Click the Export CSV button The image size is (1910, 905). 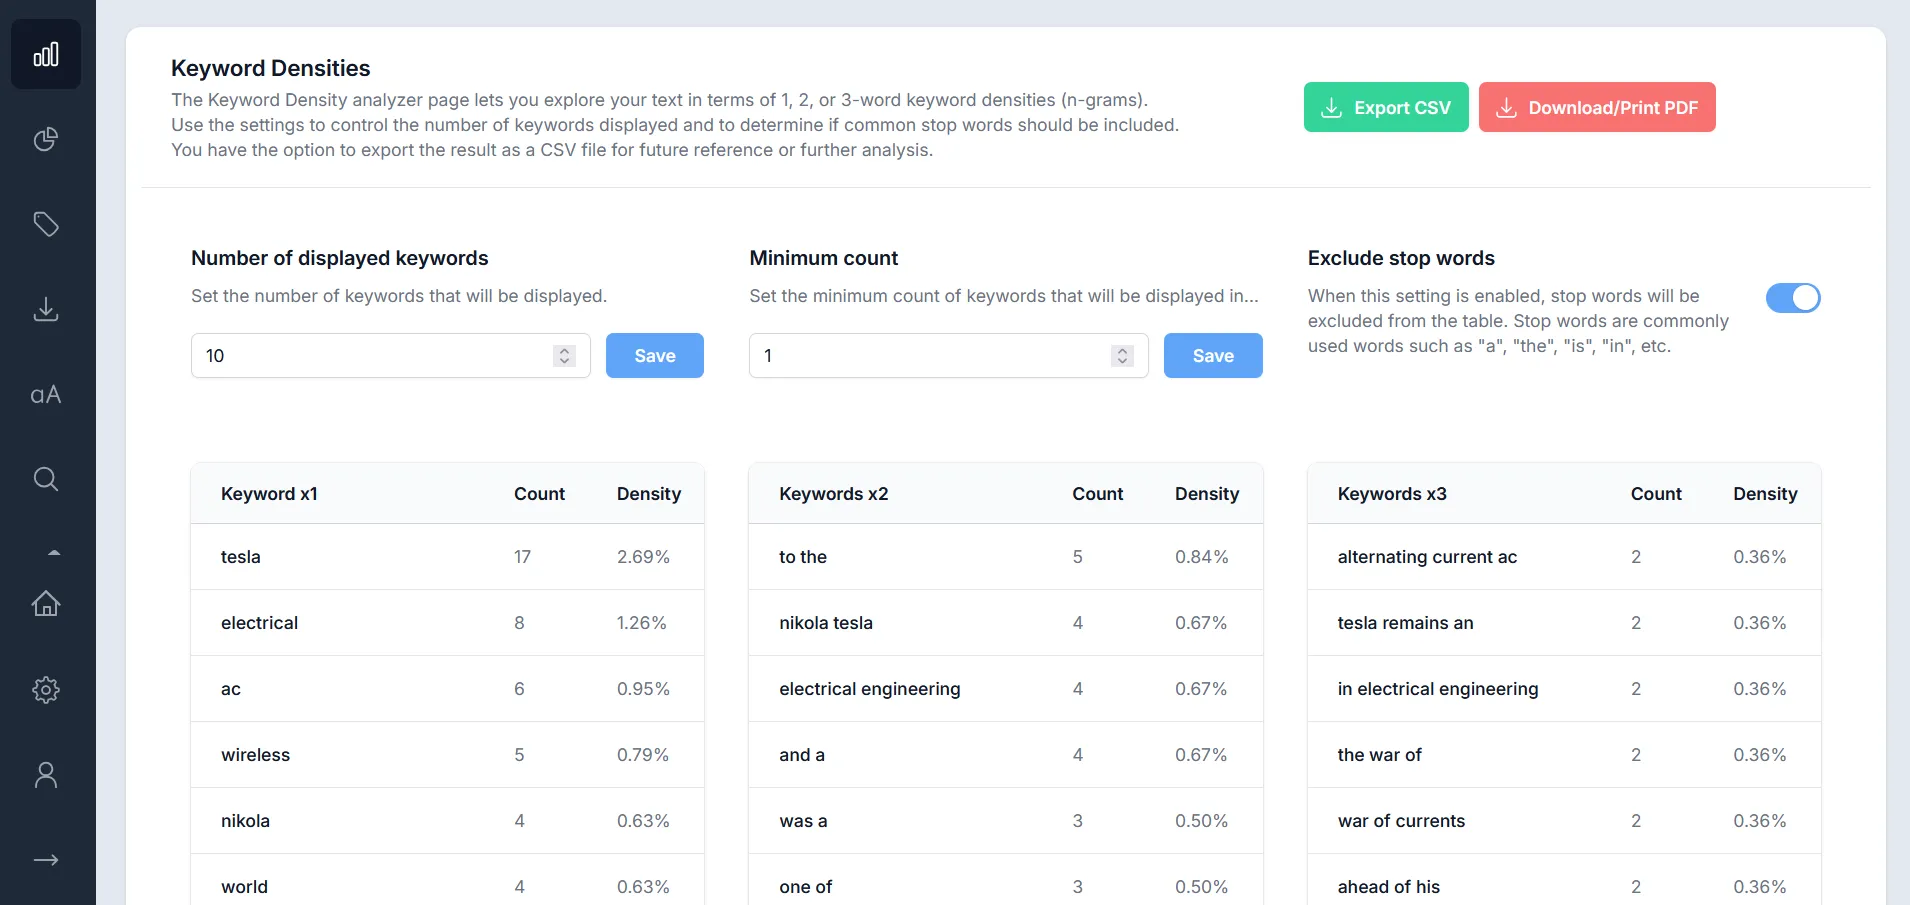(x=1386, y=107)
